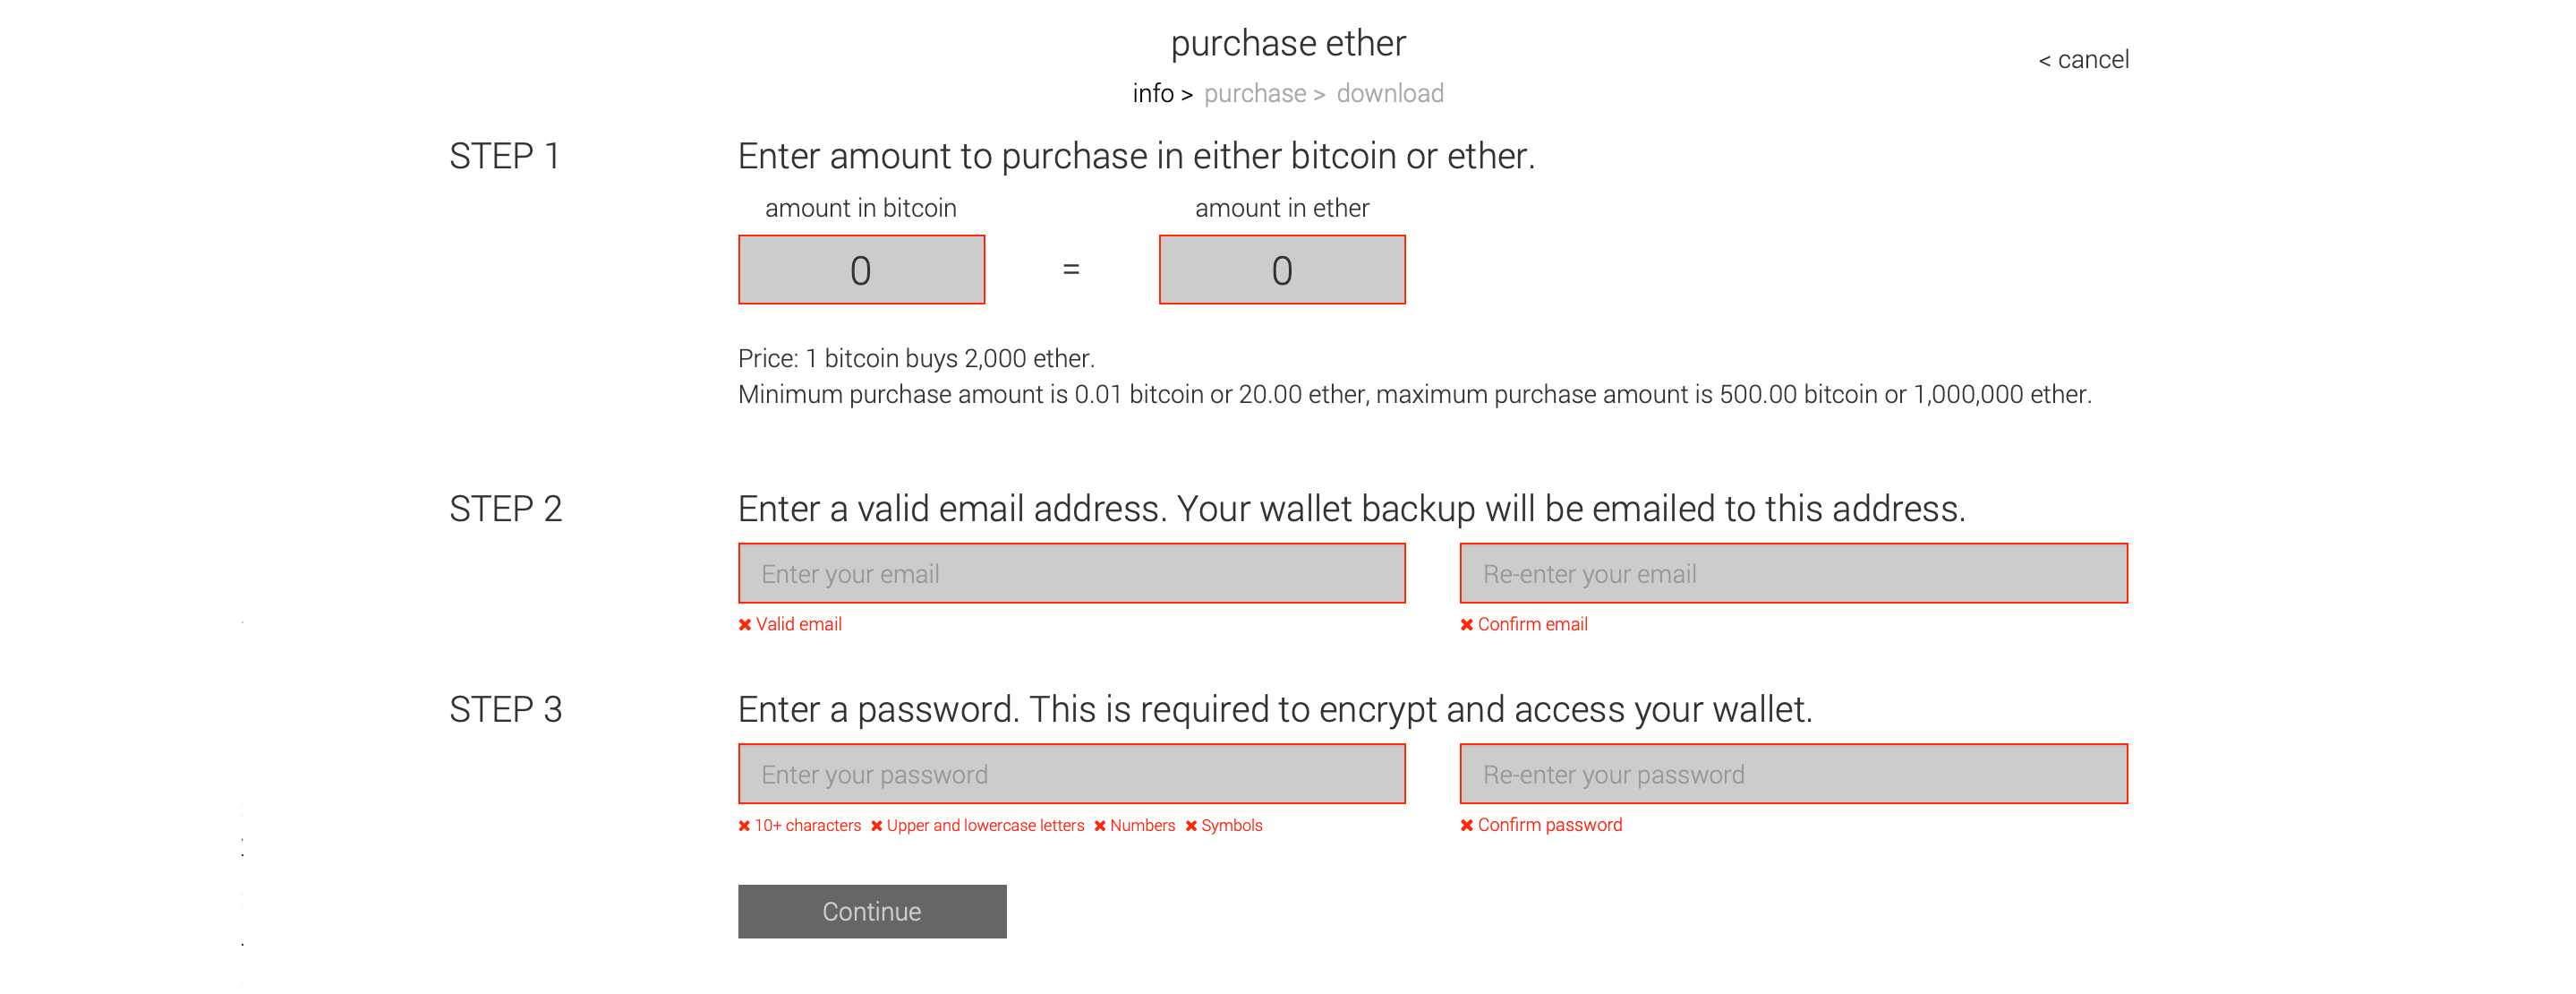Click the X icon beside Numbers requirement

1099,825
